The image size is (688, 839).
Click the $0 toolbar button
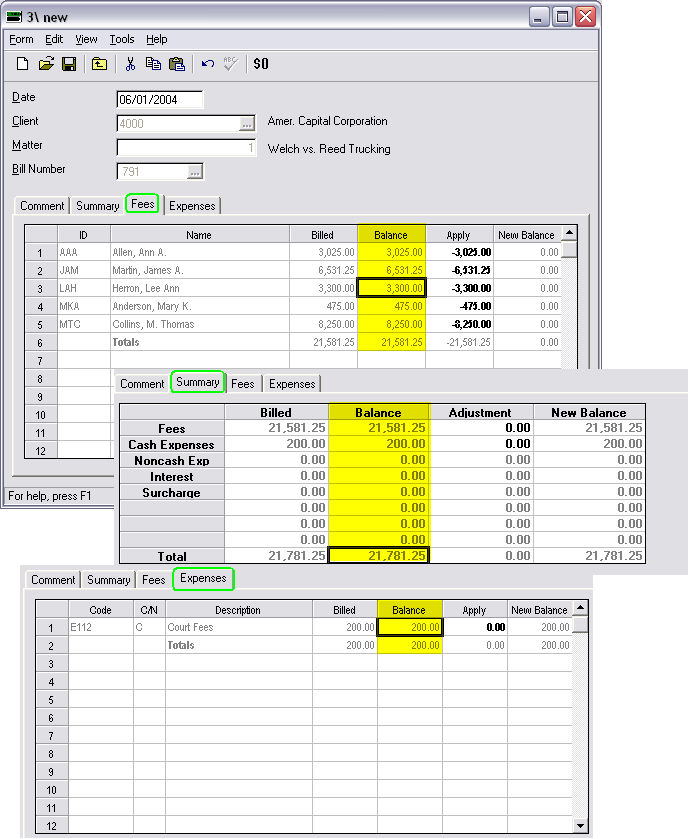[x=261, y=64]
